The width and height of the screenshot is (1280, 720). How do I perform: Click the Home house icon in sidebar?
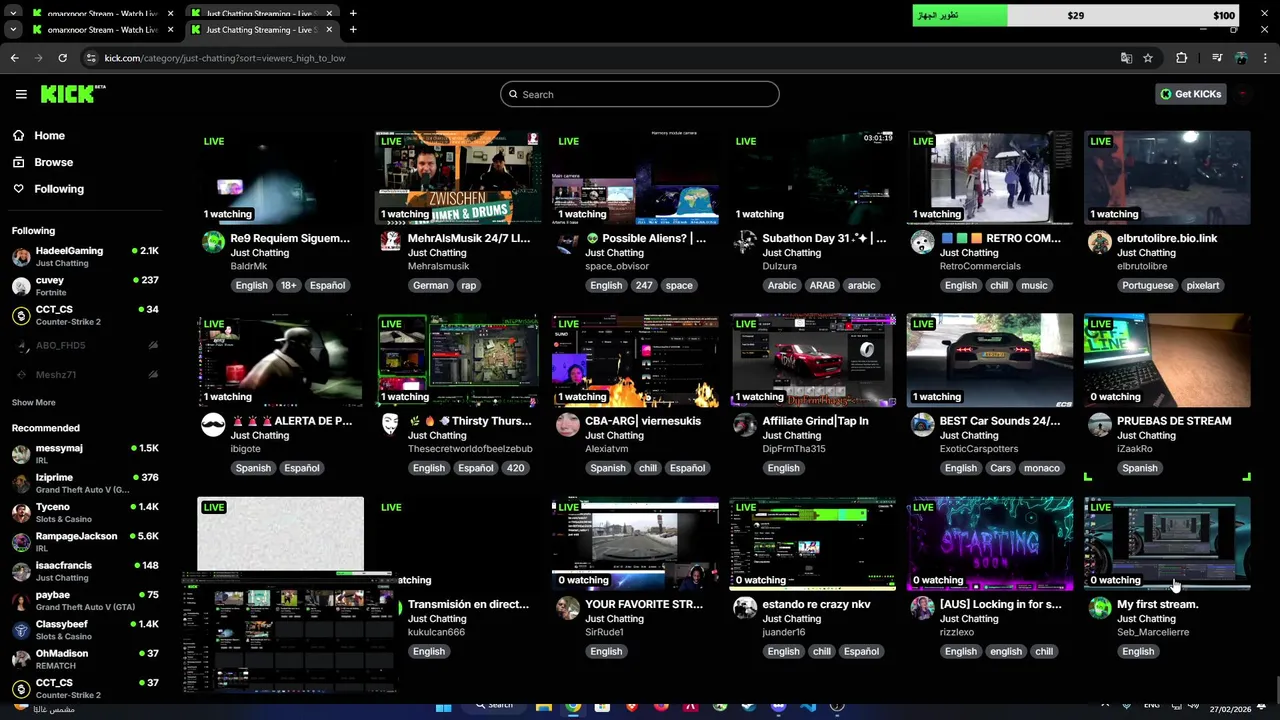point(18,136)
